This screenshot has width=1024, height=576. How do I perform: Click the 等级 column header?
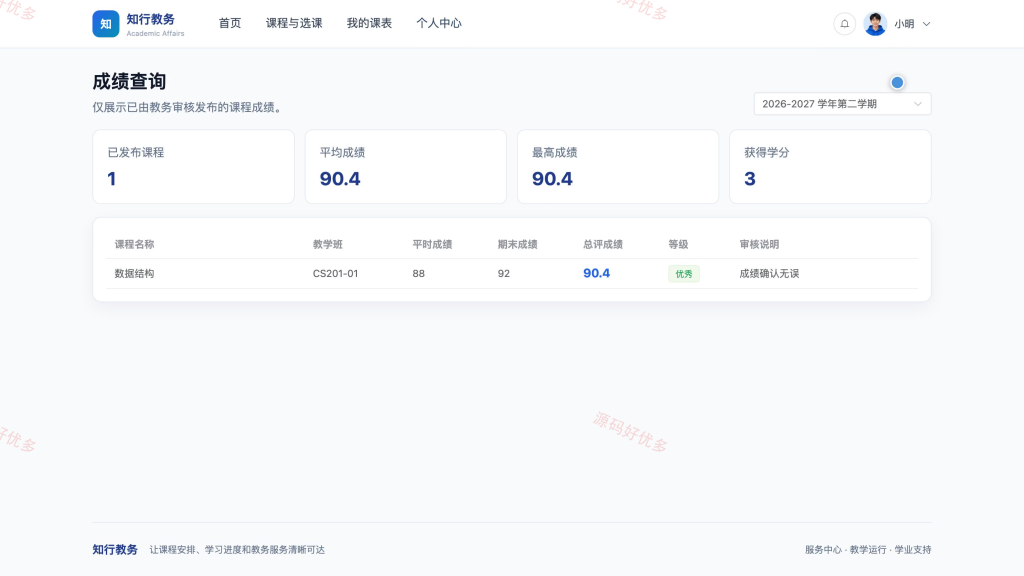click(678, 244)
